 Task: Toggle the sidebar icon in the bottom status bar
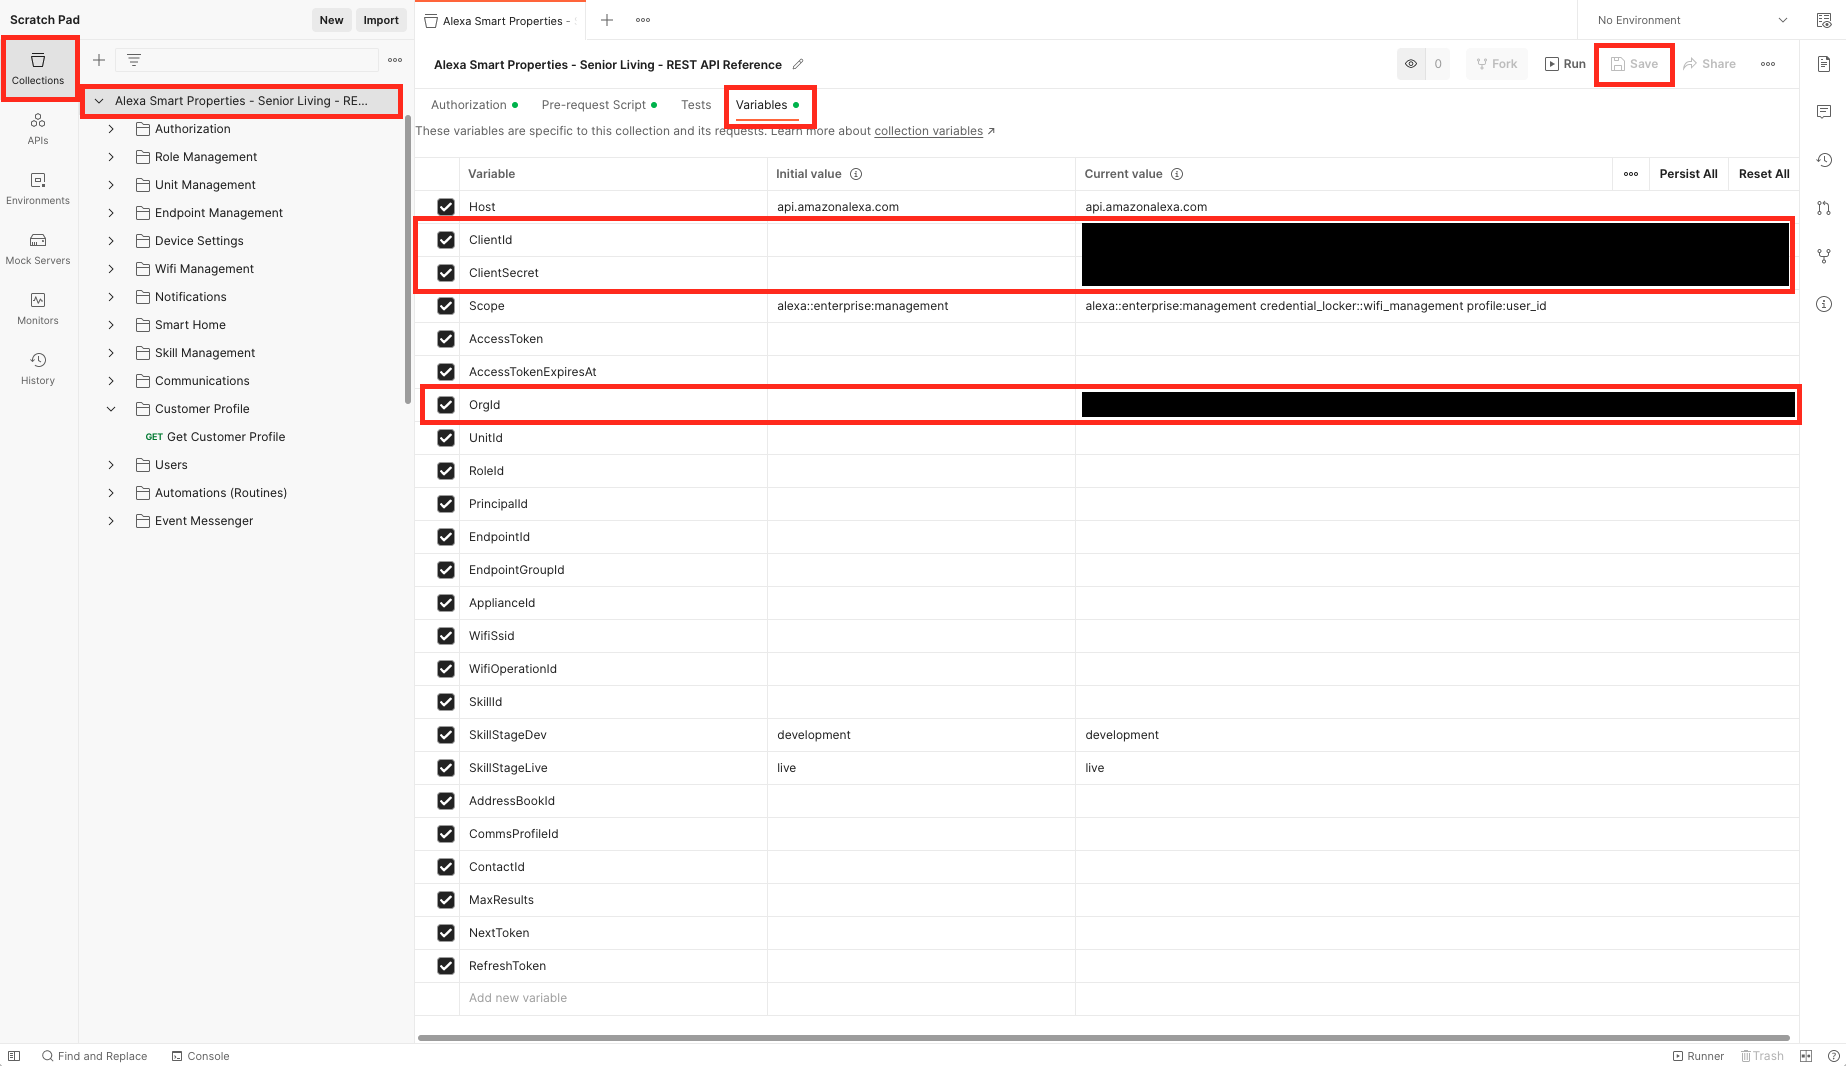14,1056
